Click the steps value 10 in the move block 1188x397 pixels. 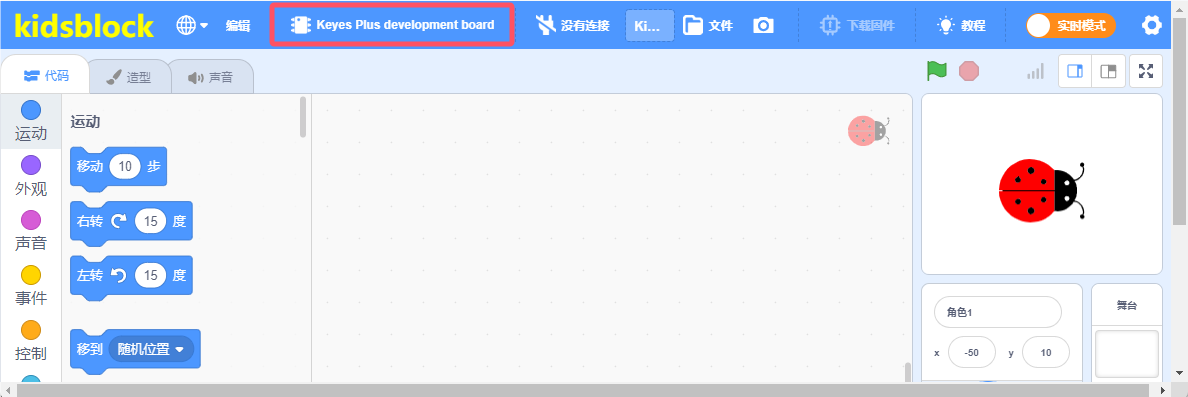pos(125,167)
